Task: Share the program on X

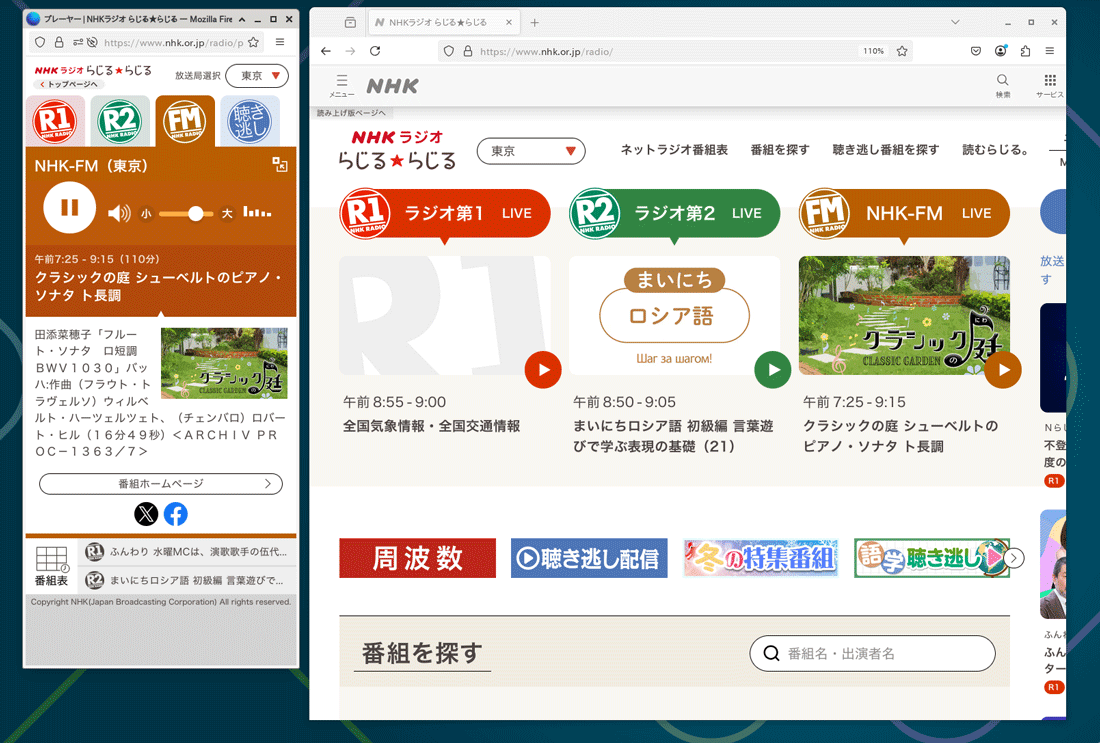Action: pyautogui.click(x=146, y=514)
